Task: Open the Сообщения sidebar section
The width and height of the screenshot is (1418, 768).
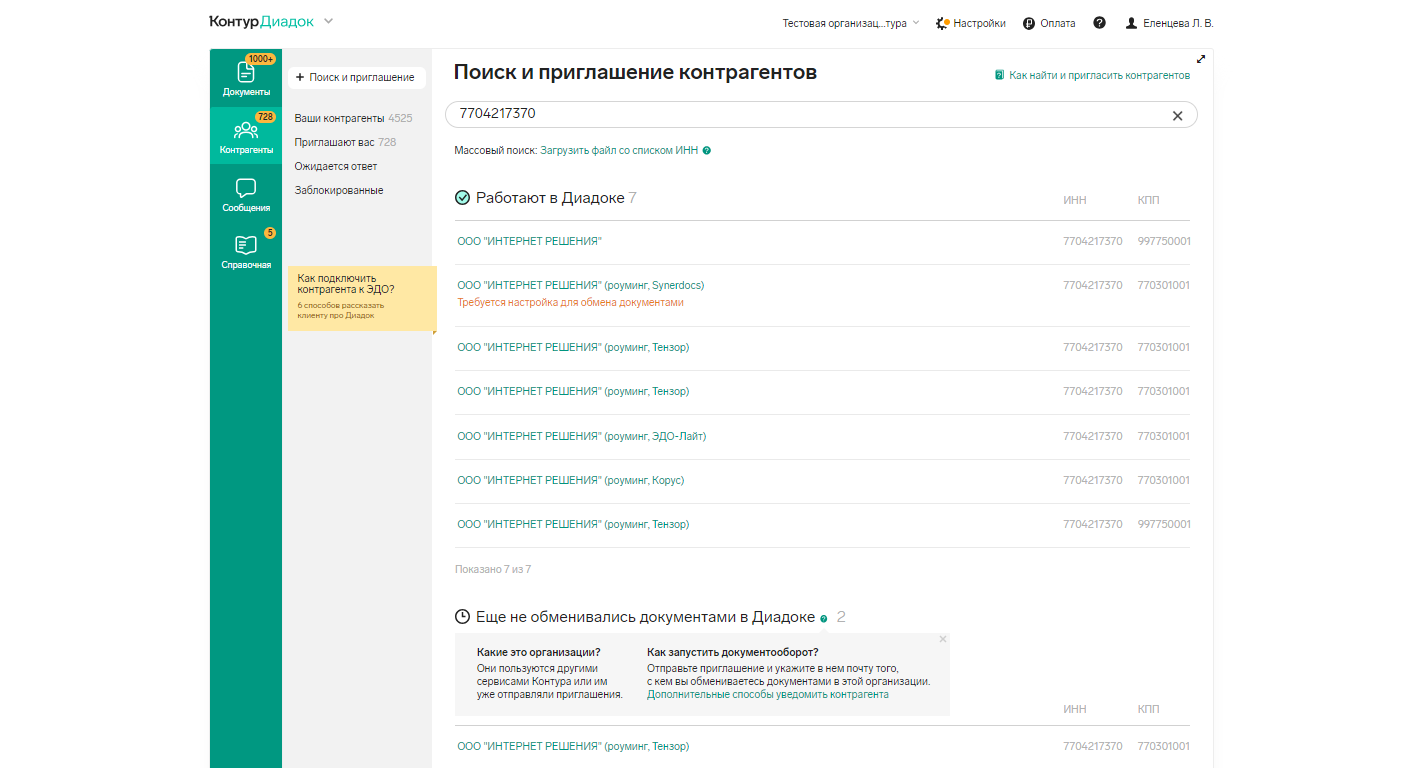Action: click(x=246, y=194)
